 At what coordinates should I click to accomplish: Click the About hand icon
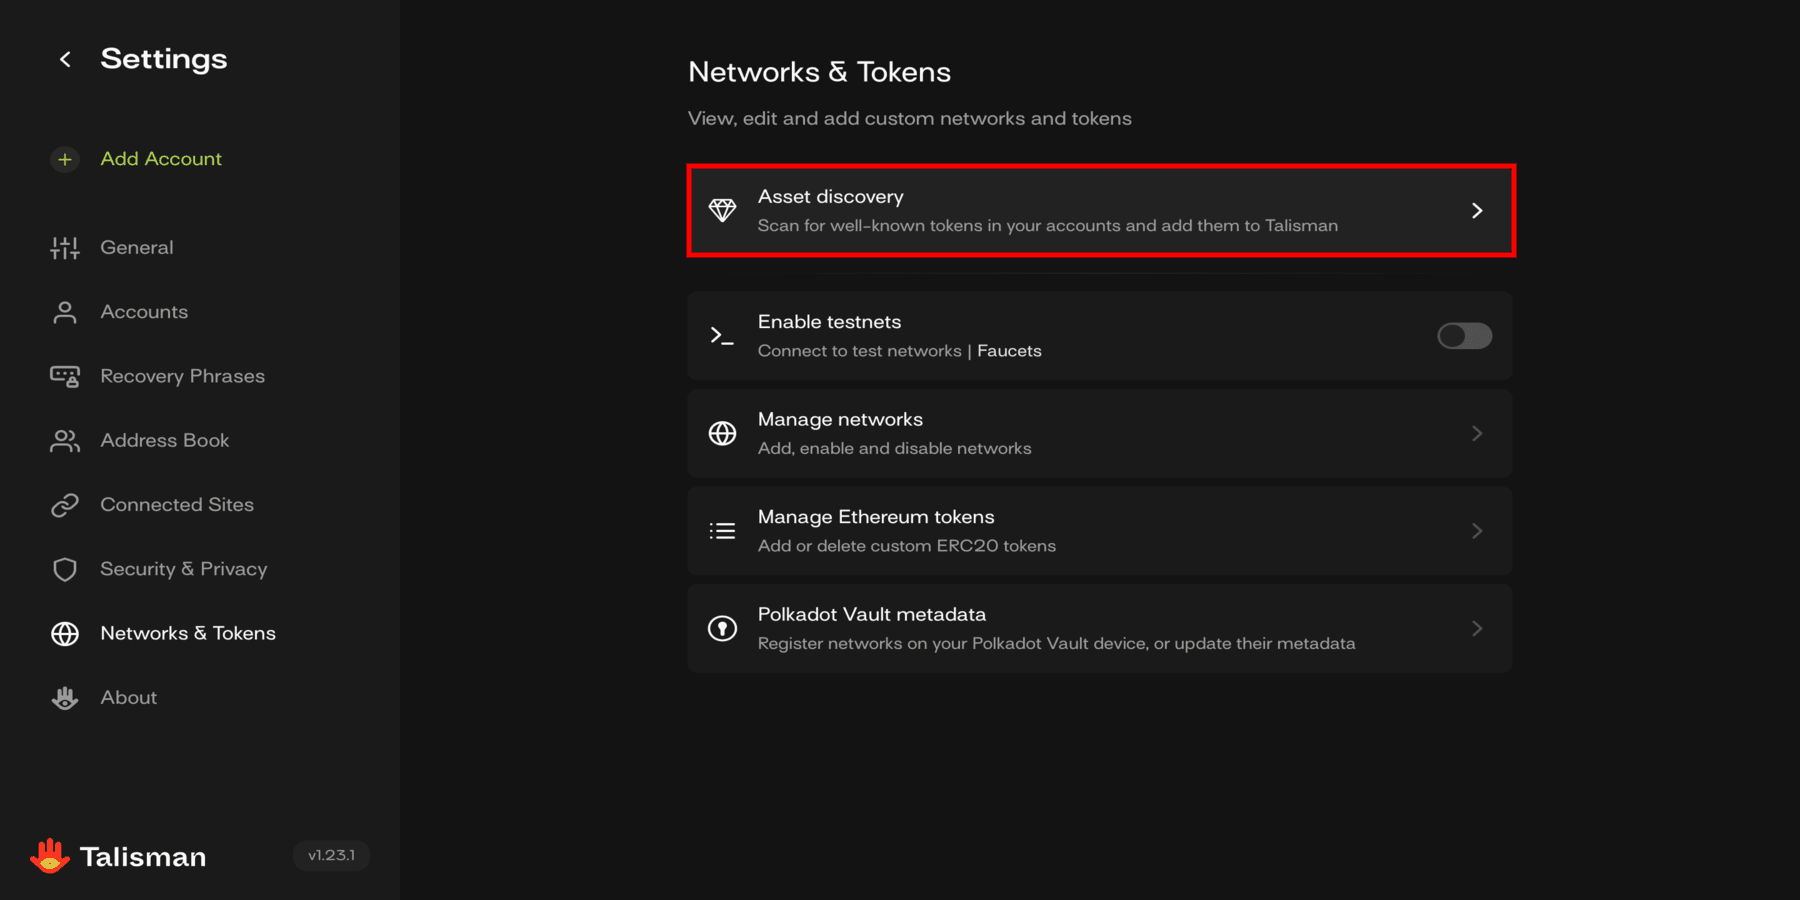coord(65,698)
